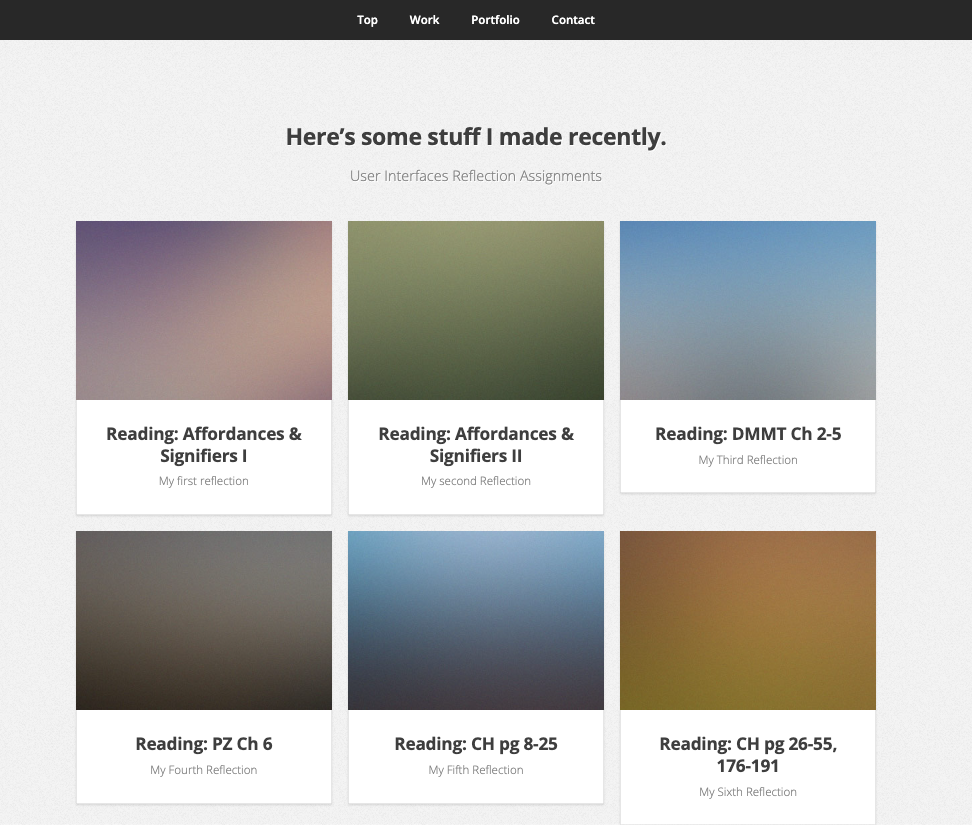Click the orange-brown CH pg 26-55 image
This screenshot has height=825, width=972.
click(748, 620)
